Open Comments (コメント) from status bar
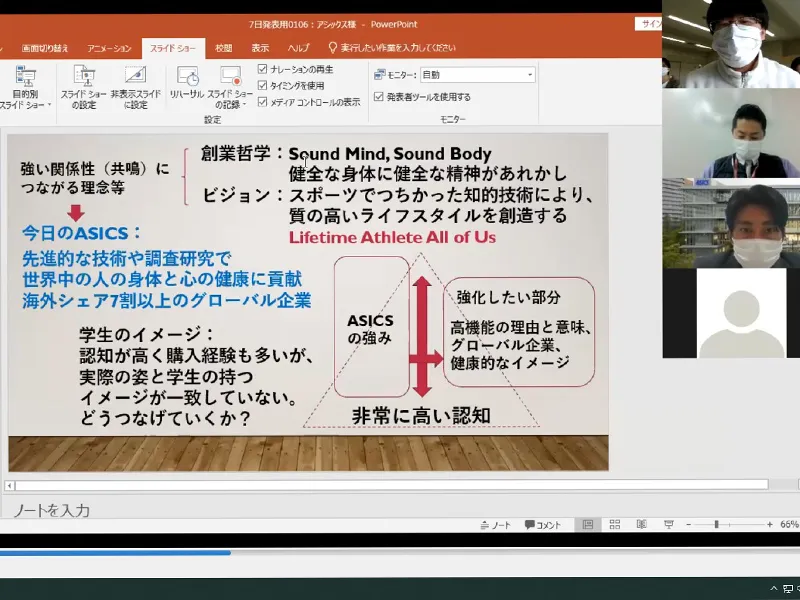Image resolution: width=800 pixels, height=600 pixels. [543, 524]
